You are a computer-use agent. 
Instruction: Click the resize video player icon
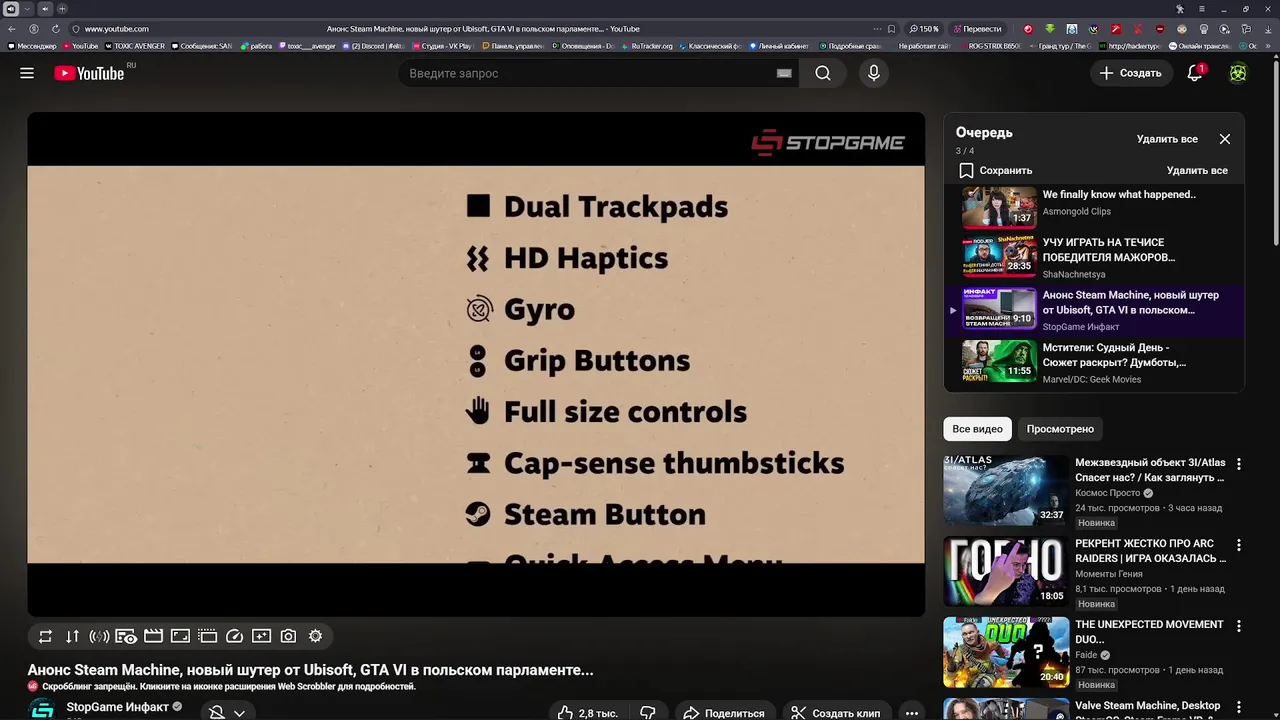[x=180, y=636]
